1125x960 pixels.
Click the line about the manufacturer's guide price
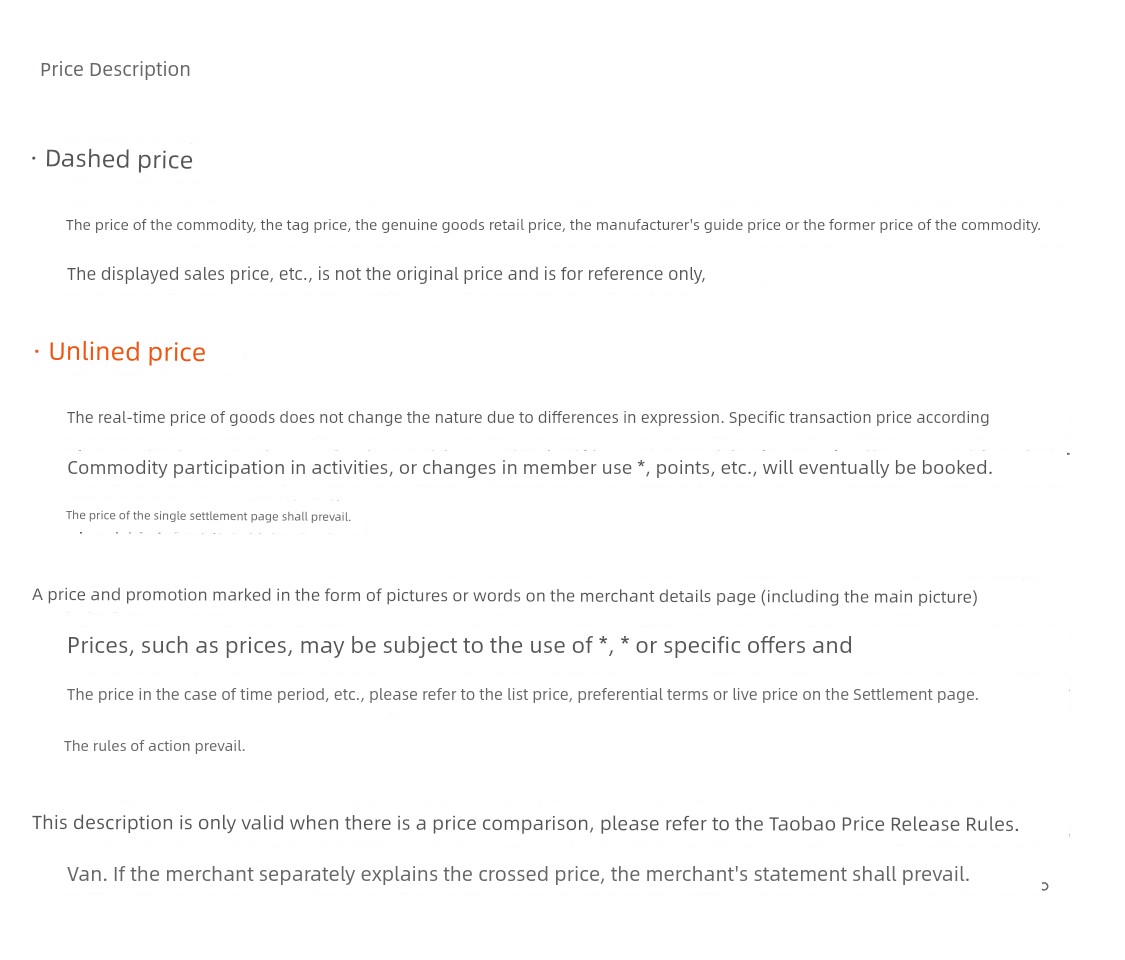(x=553, y=225)
